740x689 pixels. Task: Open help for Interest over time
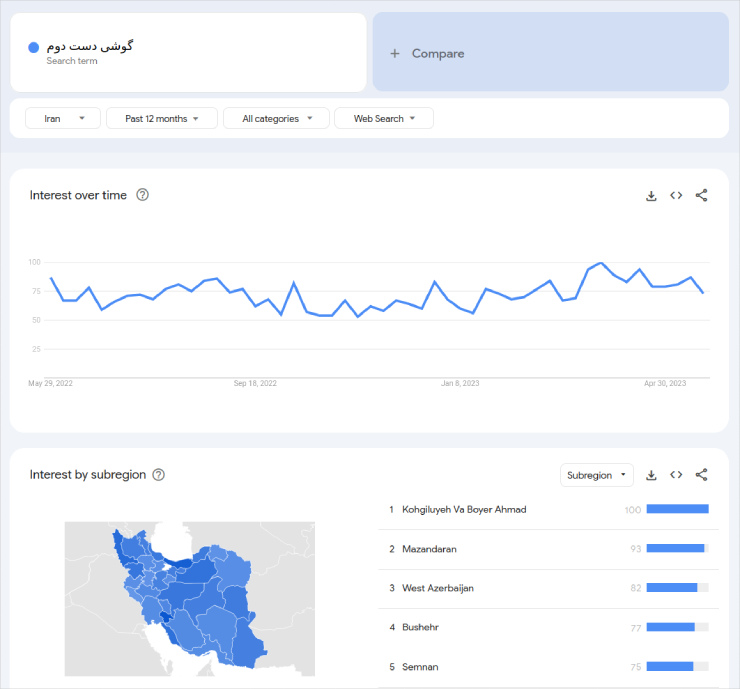[142, 195]
